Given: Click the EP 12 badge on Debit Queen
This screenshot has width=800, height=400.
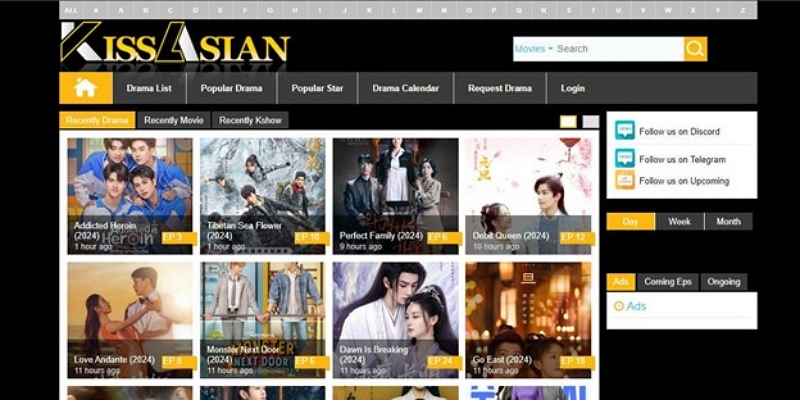Looking at the screenshot, I should tap(577, 237).
